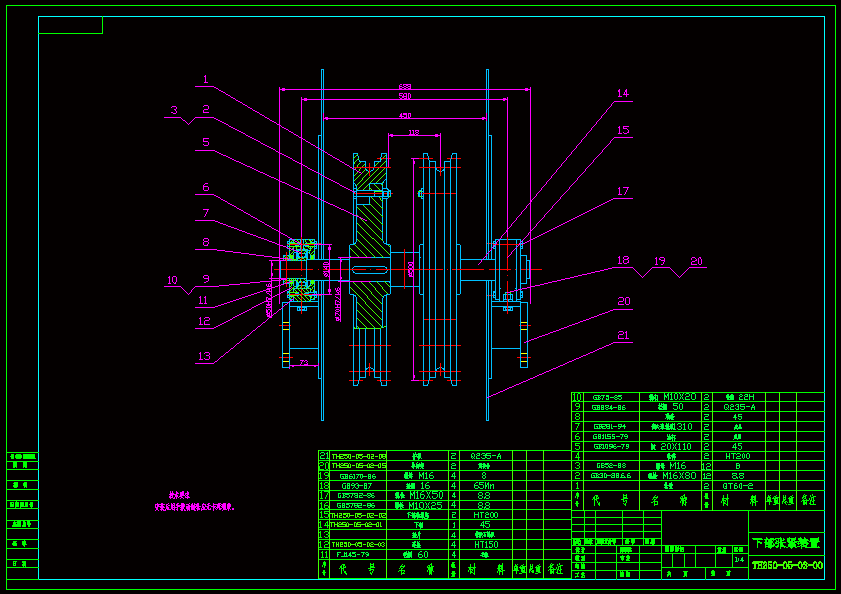Image resolution: width=841 pixels, height=594 pixels.
Task: Select part callout number 14
Action: [x=622, y=93]
